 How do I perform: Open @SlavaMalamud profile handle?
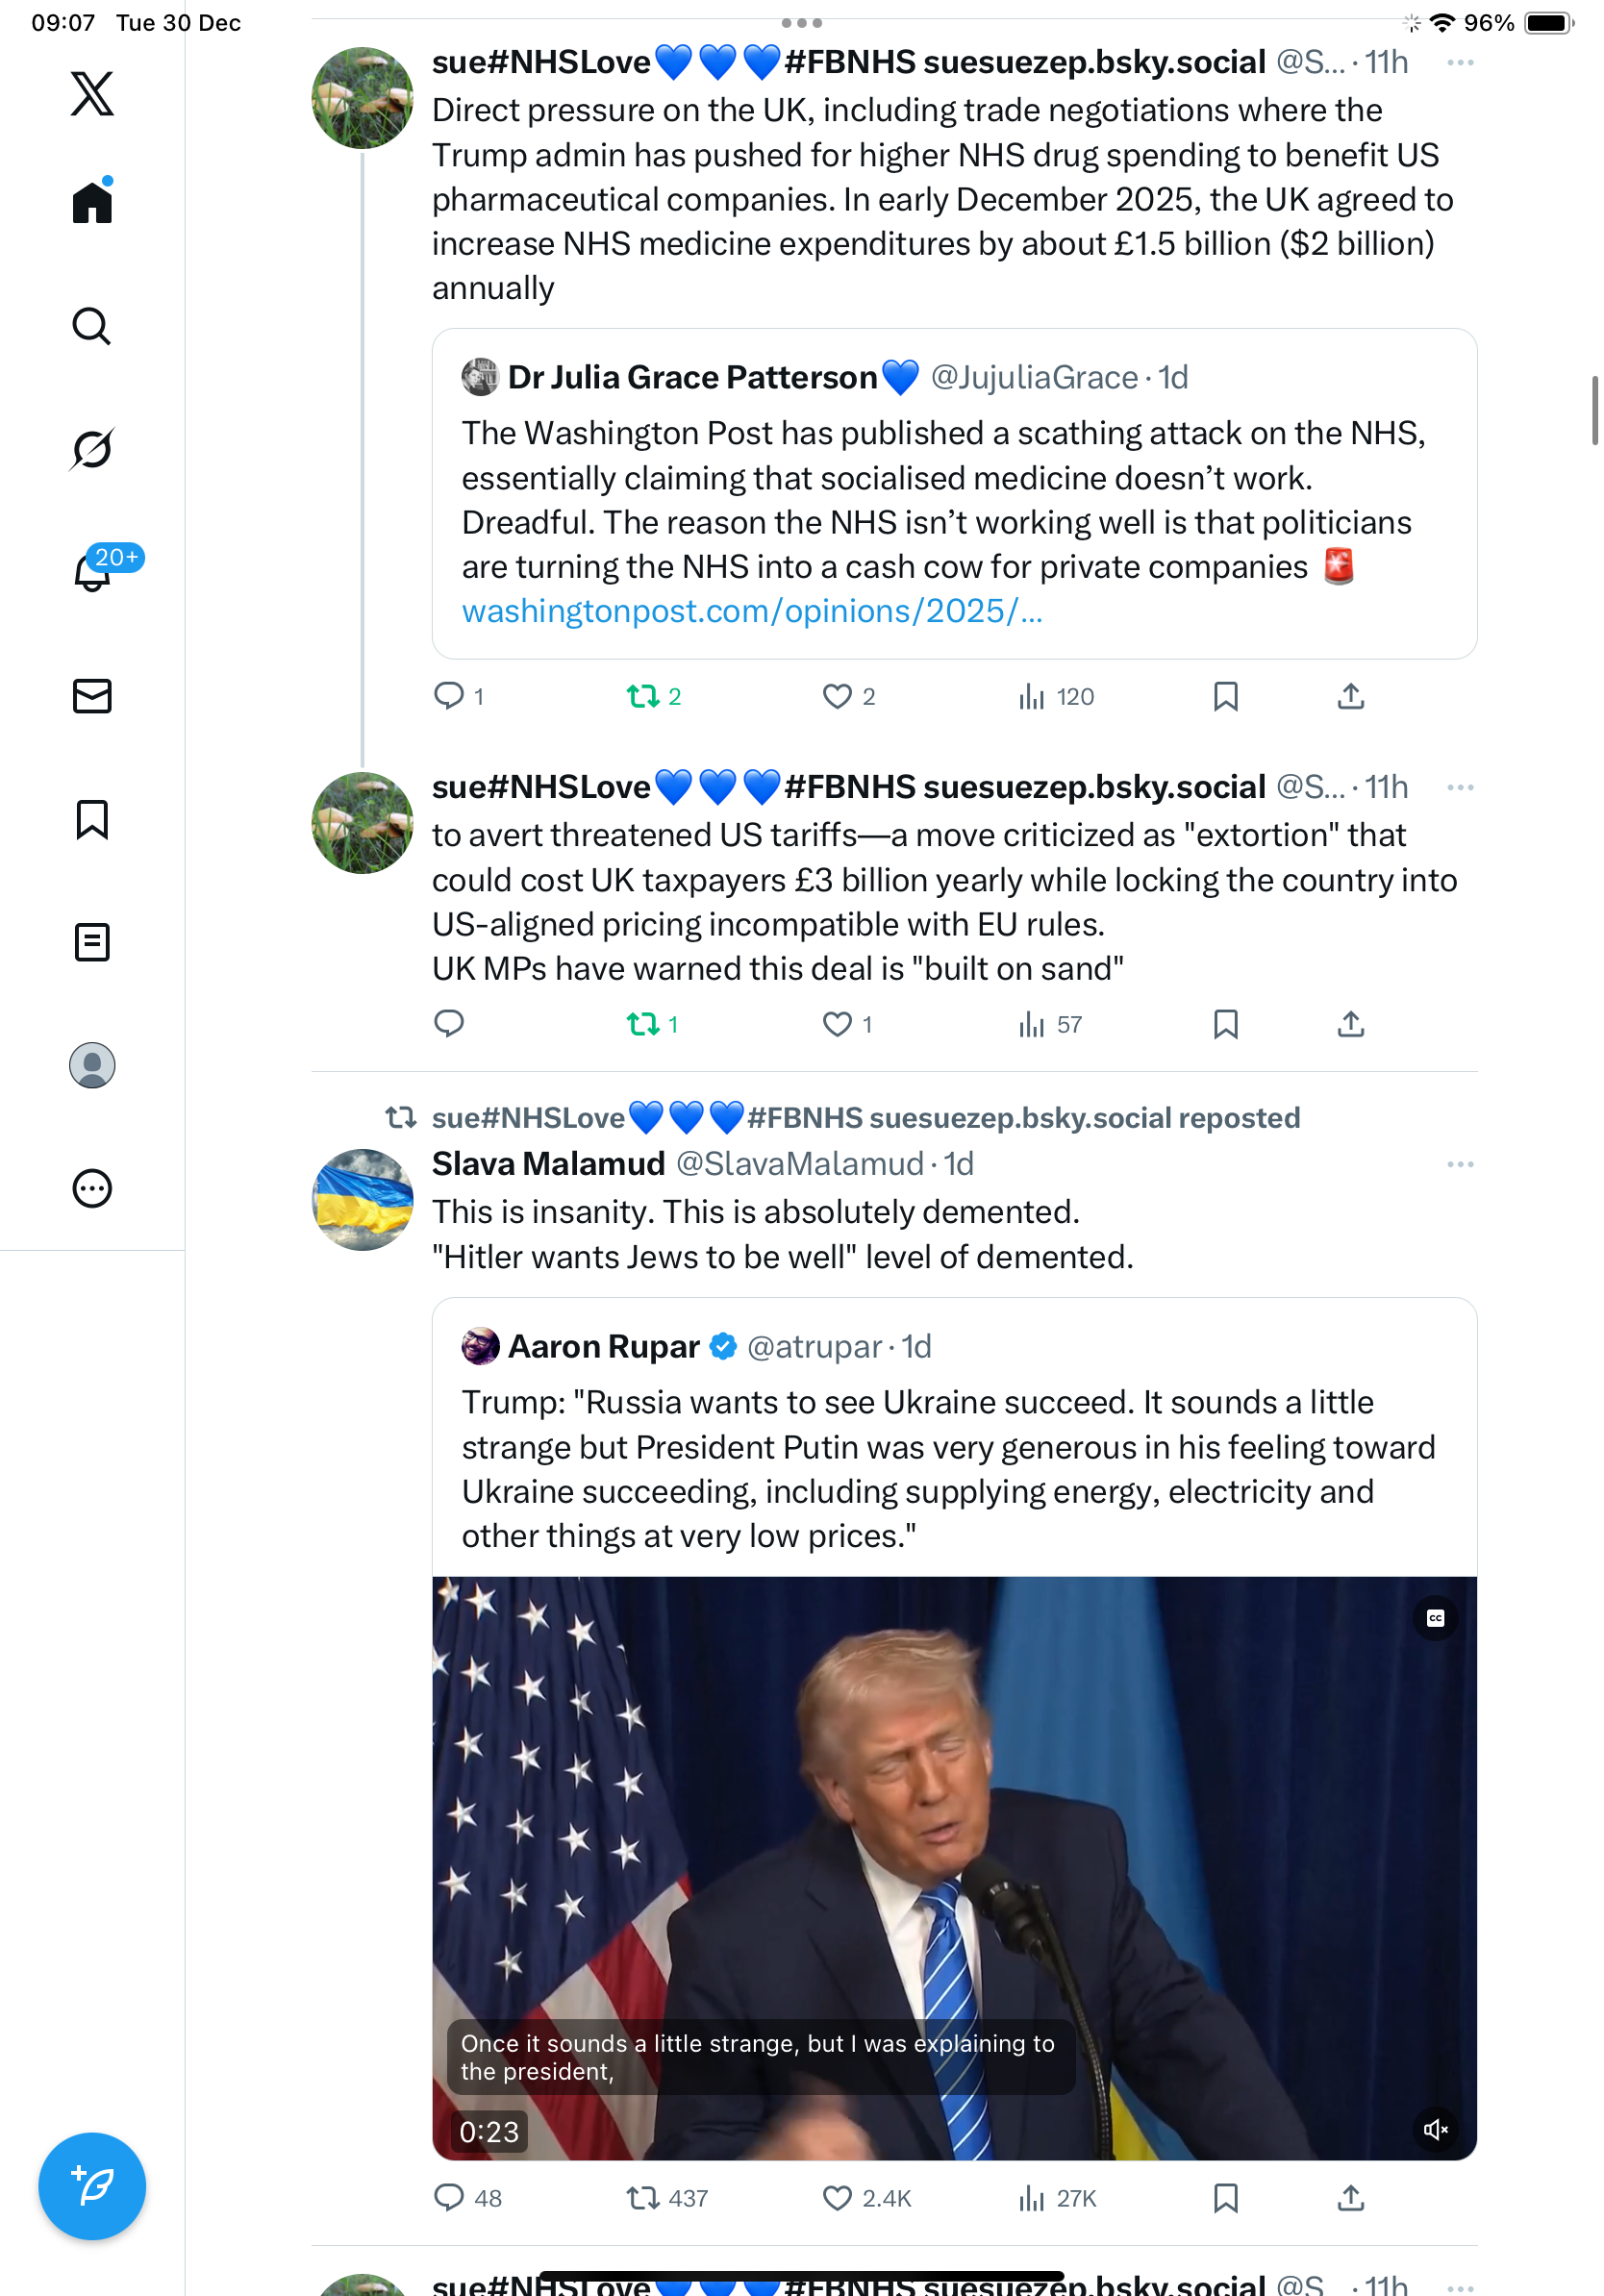click(799, 1164)
